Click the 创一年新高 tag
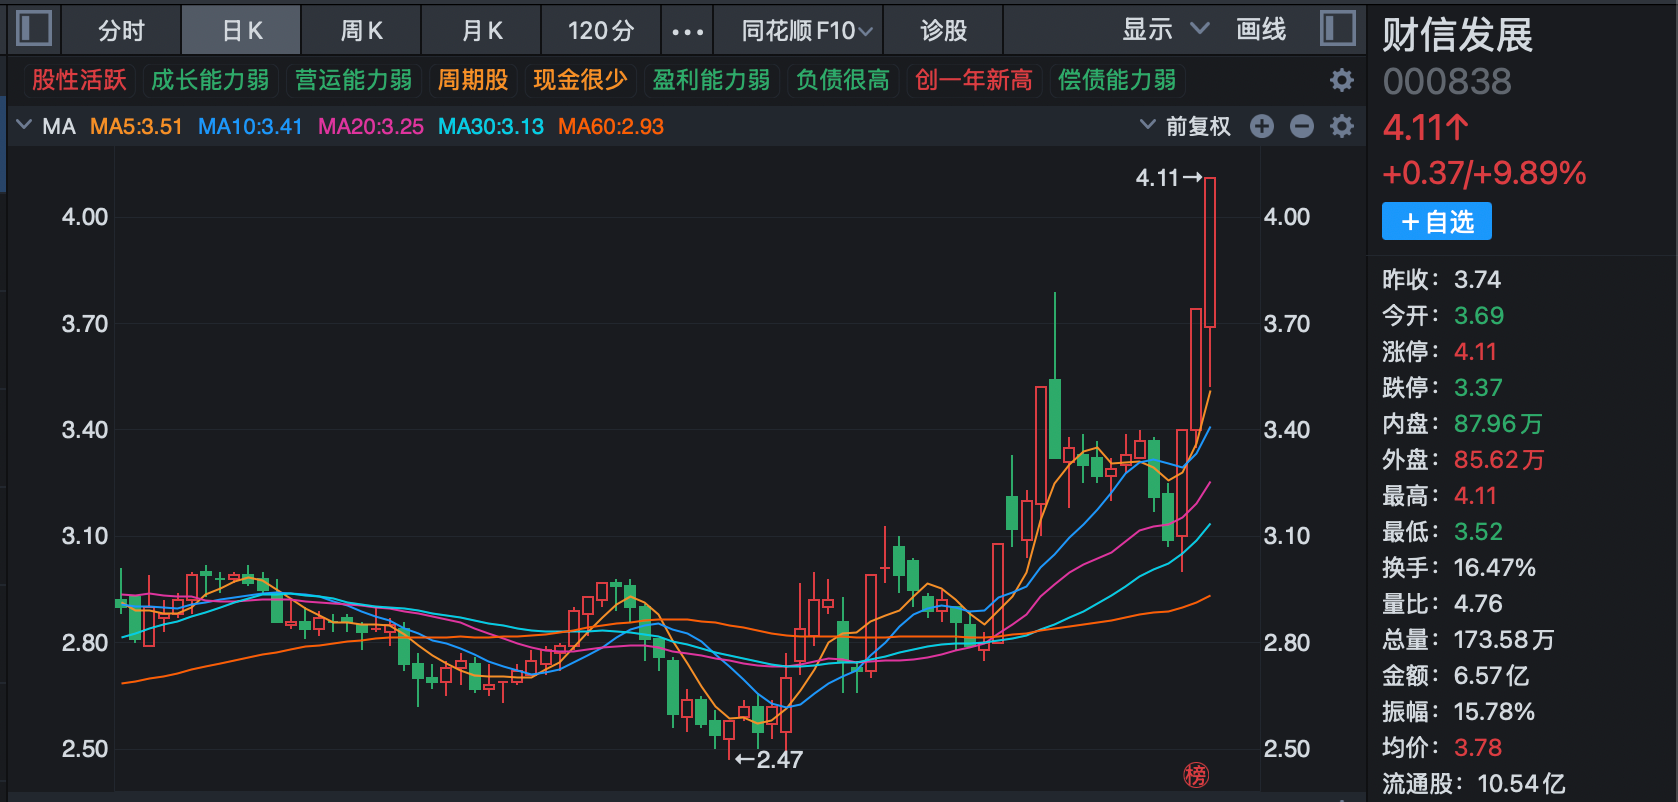1678x802 pixels. 974,80
